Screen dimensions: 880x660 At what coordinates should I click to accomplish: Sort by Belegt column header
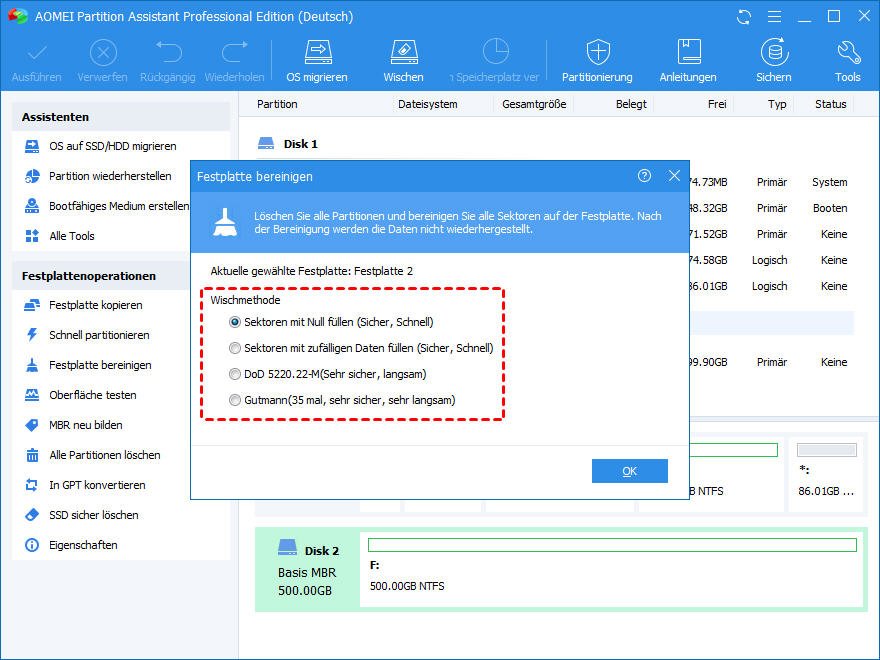coord(631,104)
